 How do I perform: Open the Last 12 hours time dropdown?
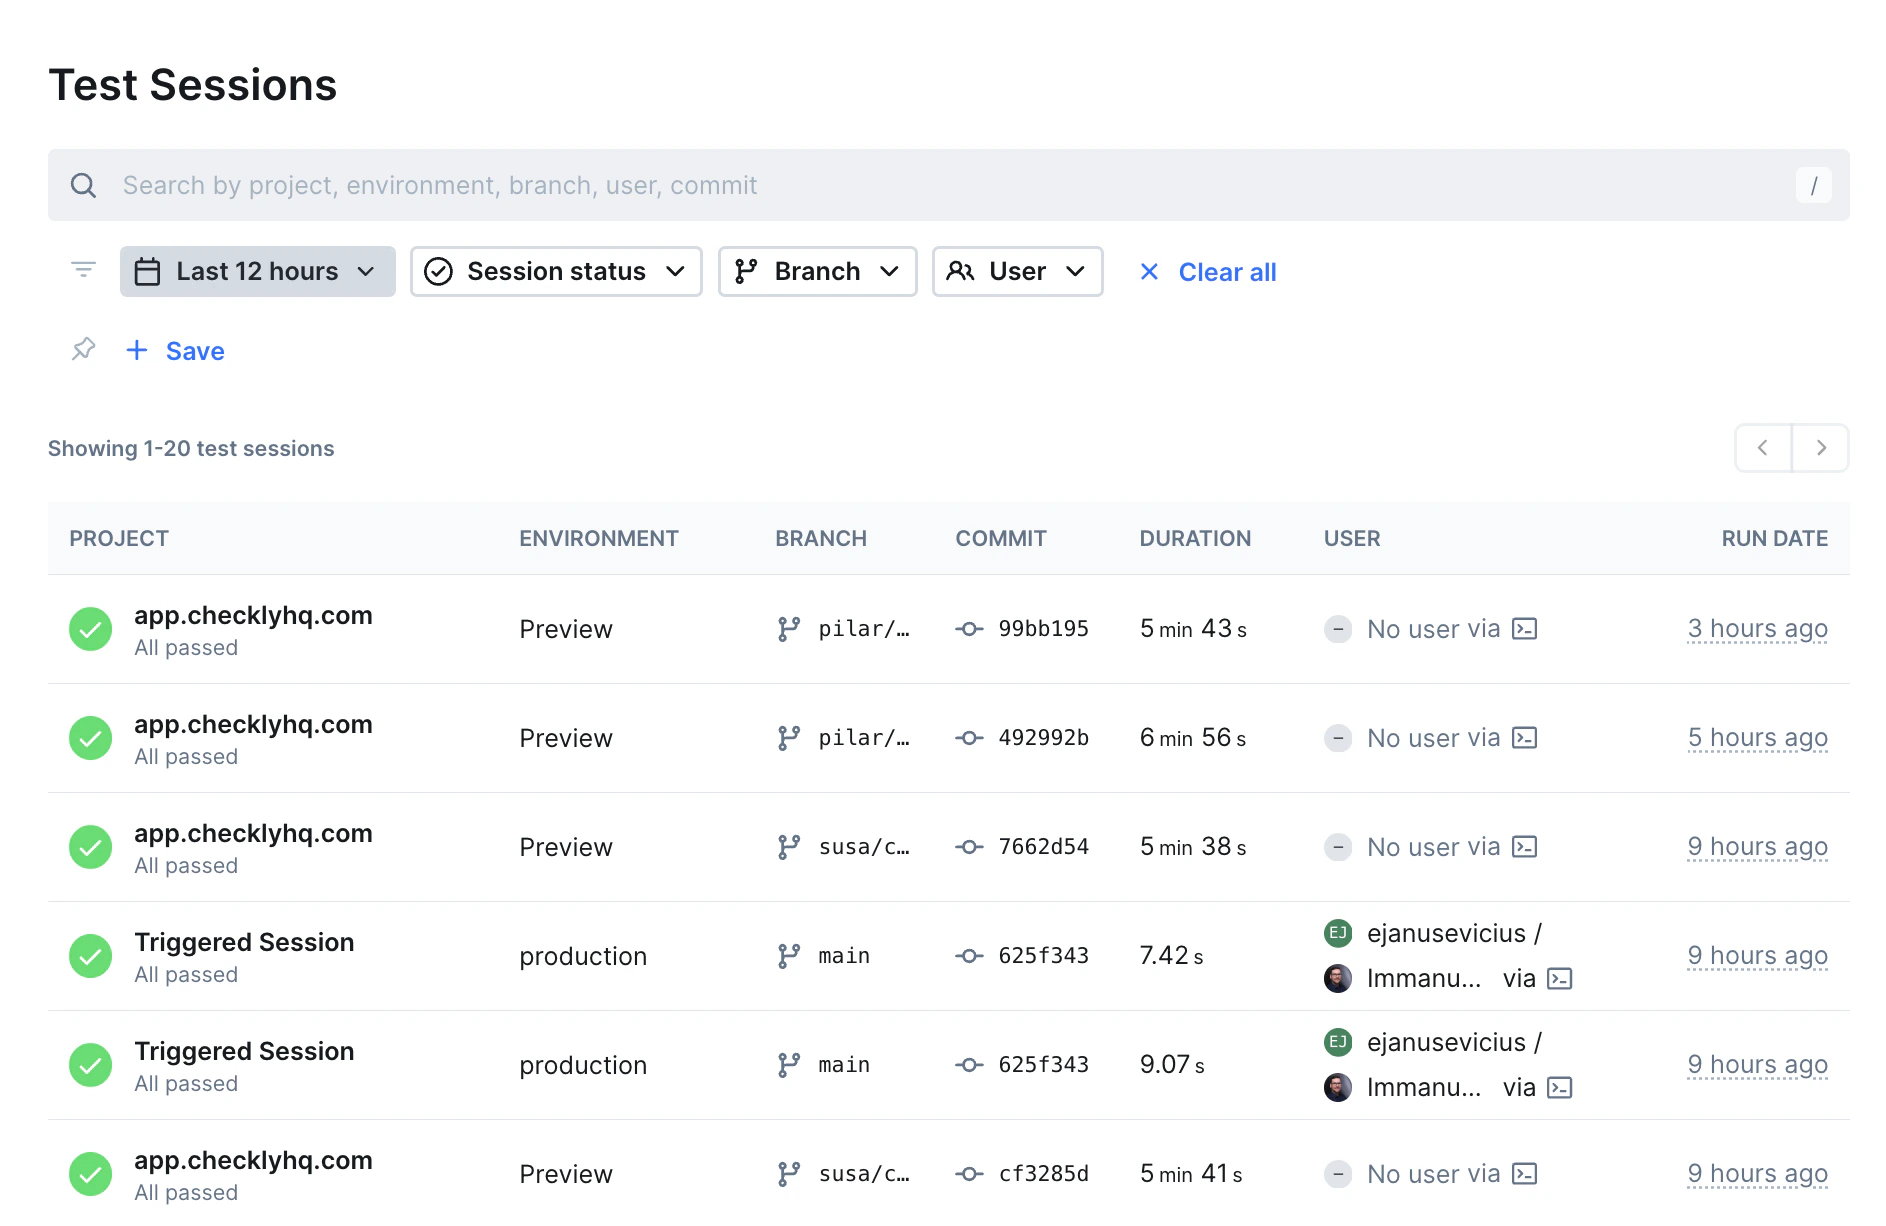coord(257,271)
